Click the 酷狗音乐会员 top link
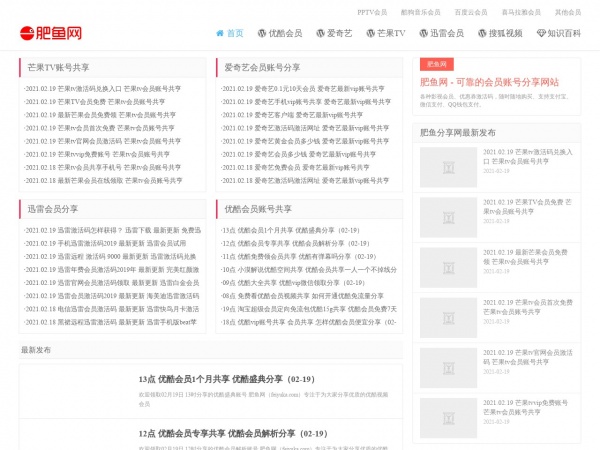Viewport: 600px width, 450px height. click(x=421, y=12)
